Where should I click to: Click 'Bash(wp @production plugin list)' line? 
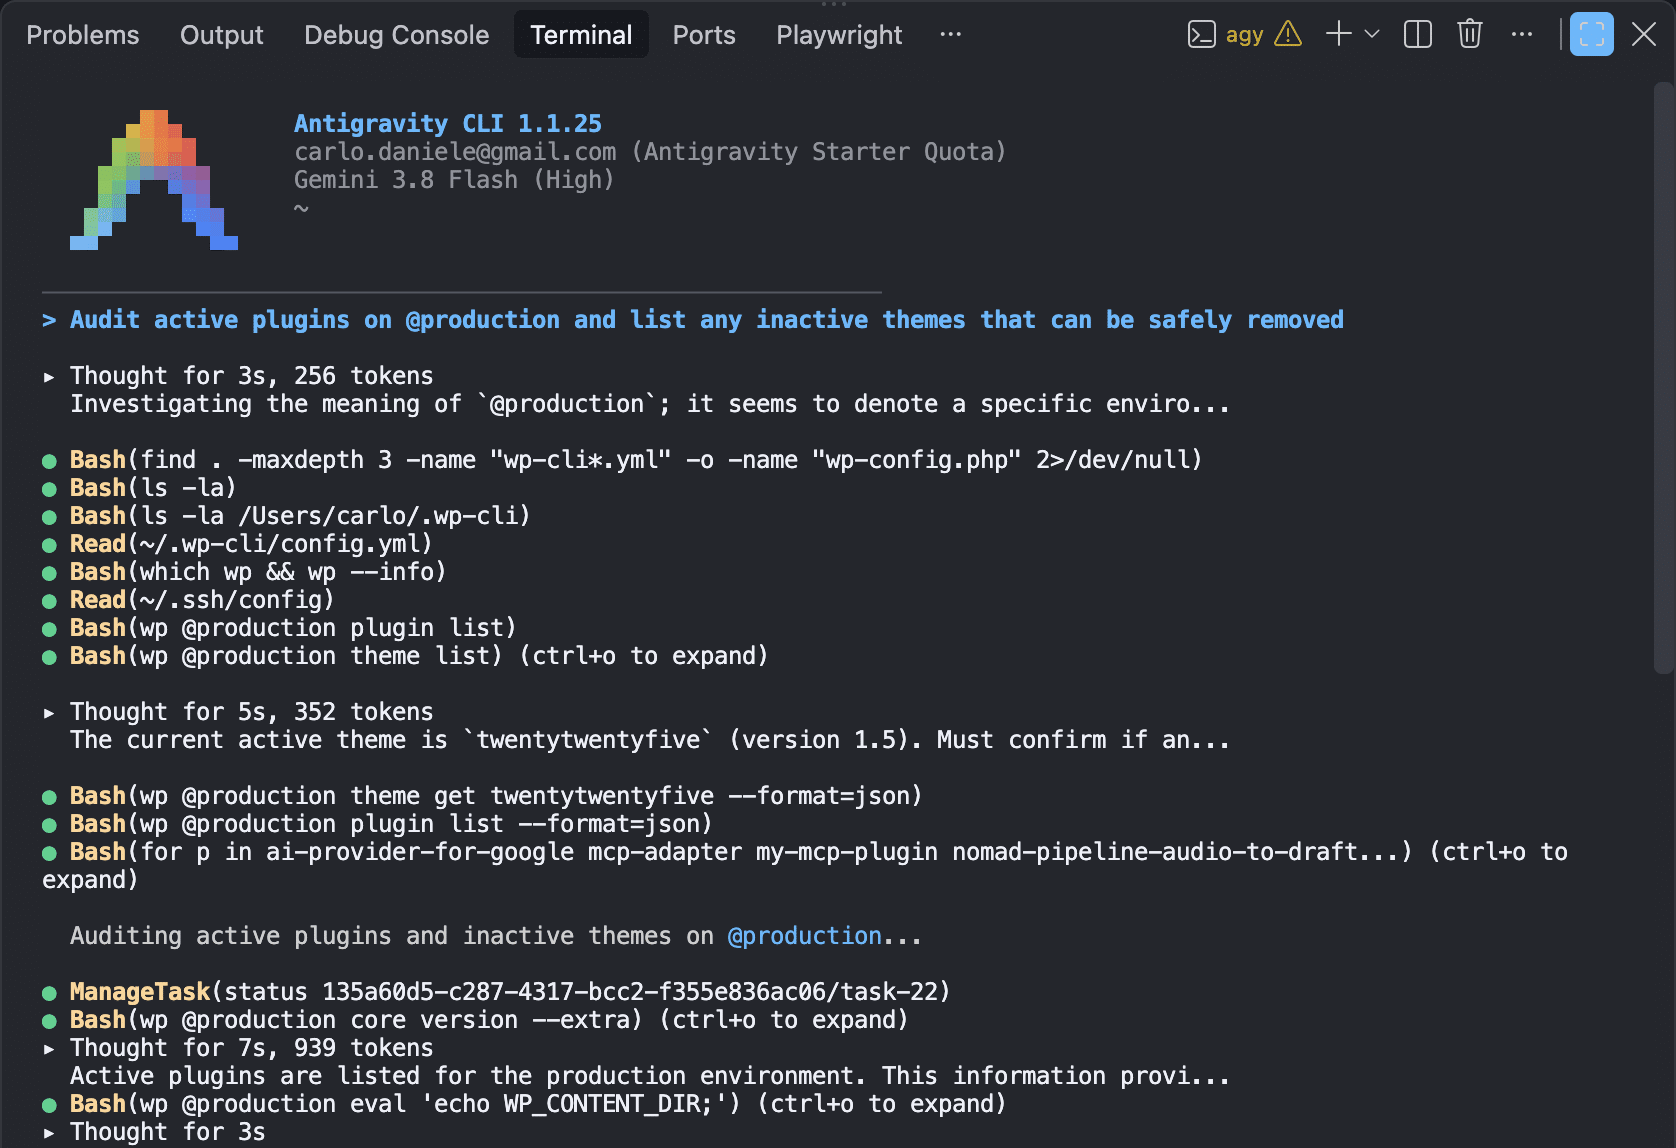click(279, 628)
